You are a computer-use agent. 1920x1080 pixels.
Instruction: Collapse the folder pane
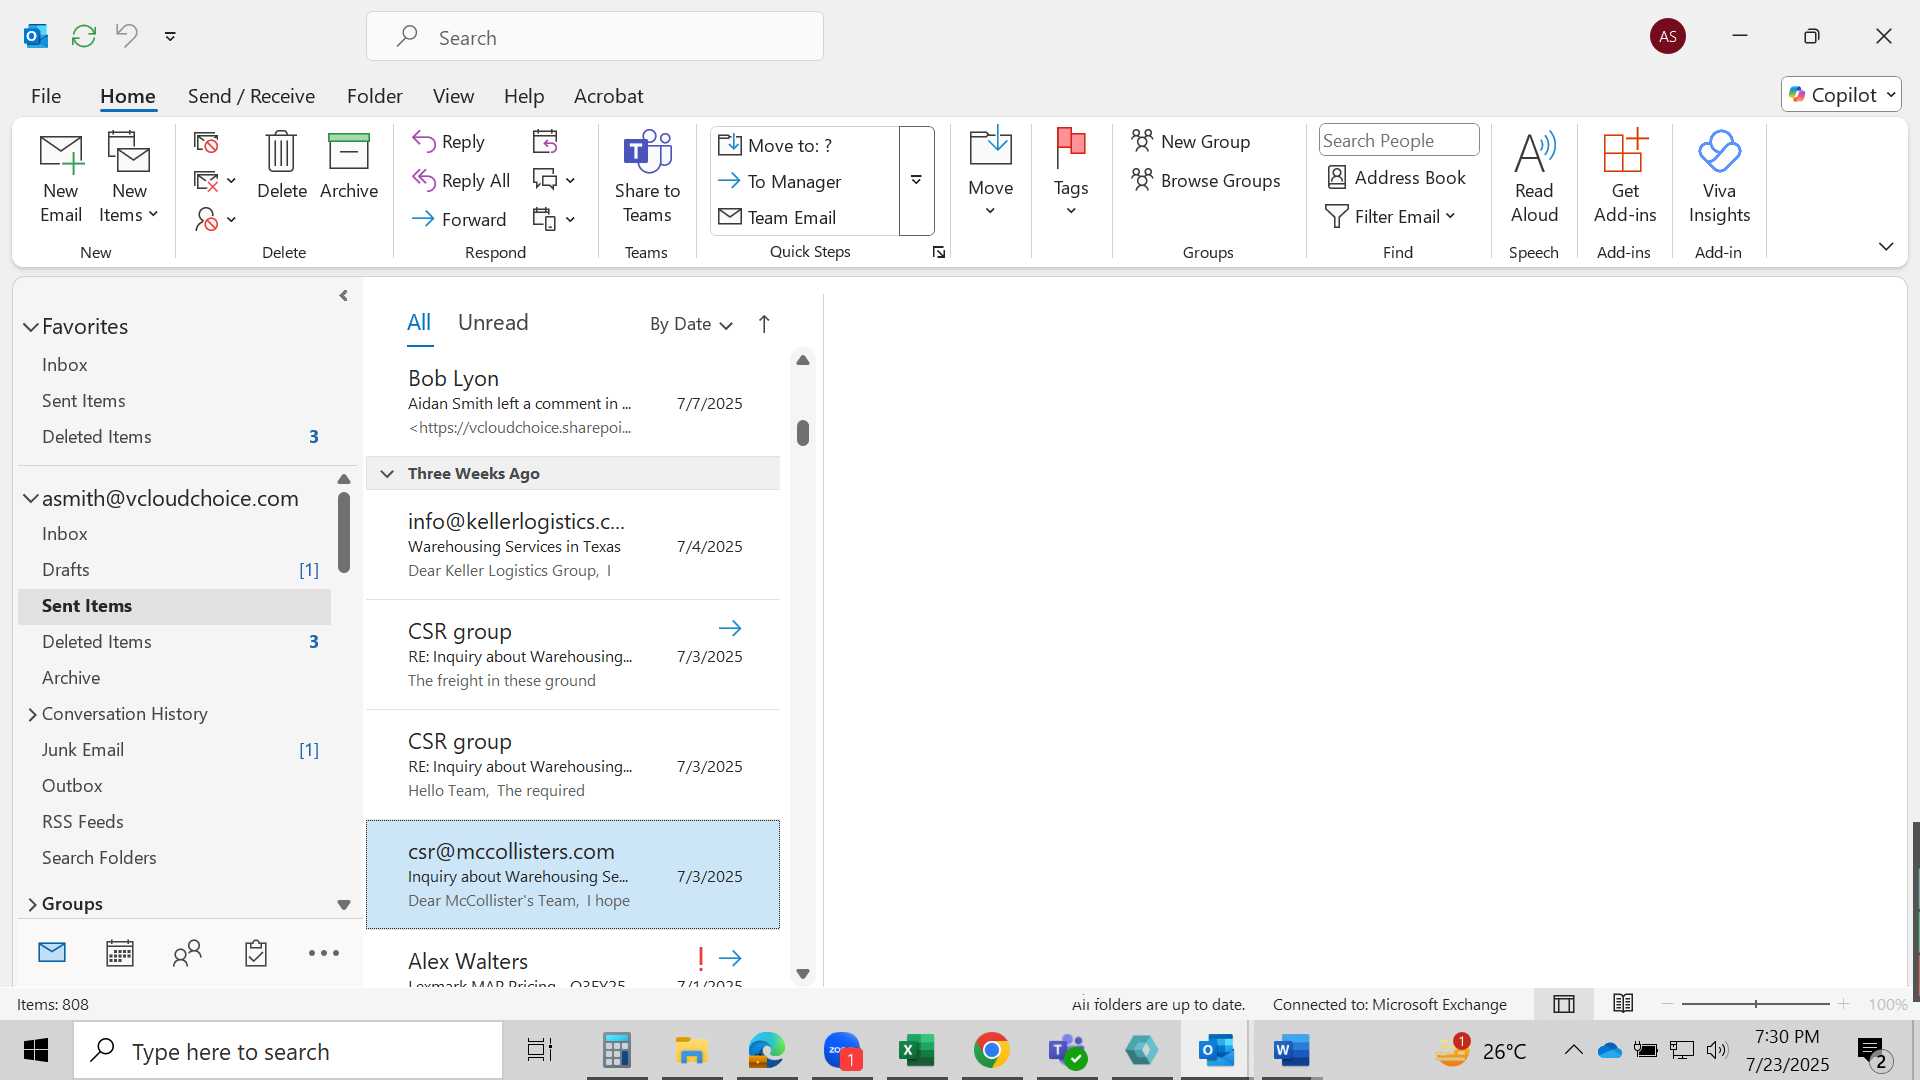(343, 296)
